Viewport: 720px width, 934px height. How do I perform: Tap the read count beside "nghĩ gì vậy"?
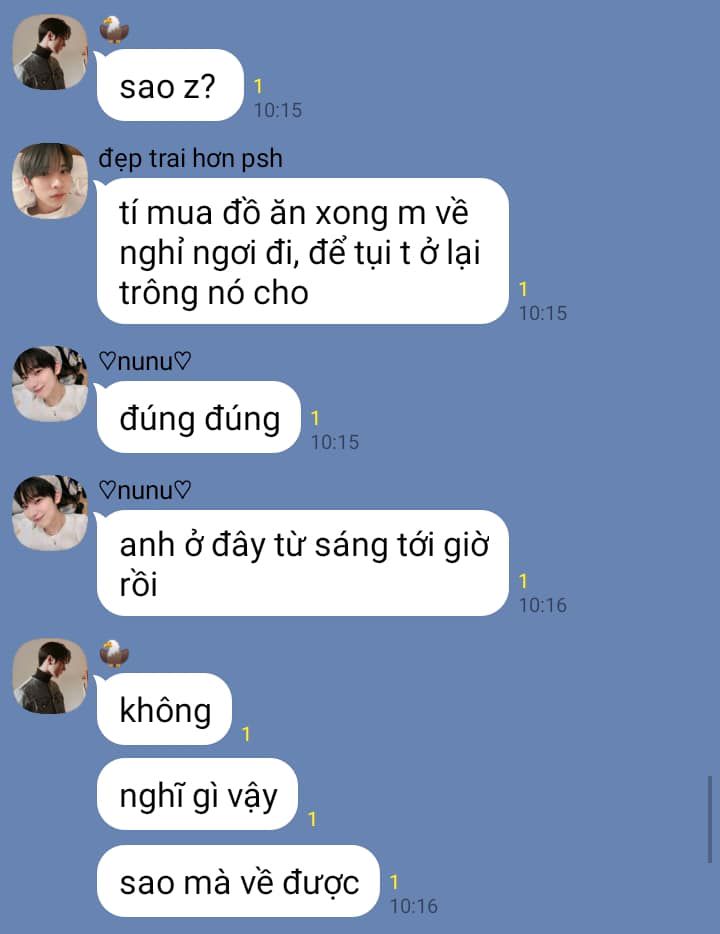[x=312, y=820]
